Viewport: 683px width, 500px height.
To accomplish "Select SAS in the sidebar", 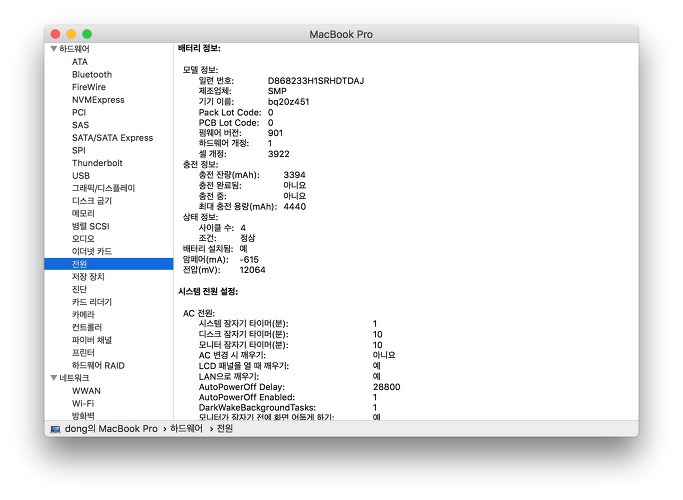I will [x=80, y=125].
